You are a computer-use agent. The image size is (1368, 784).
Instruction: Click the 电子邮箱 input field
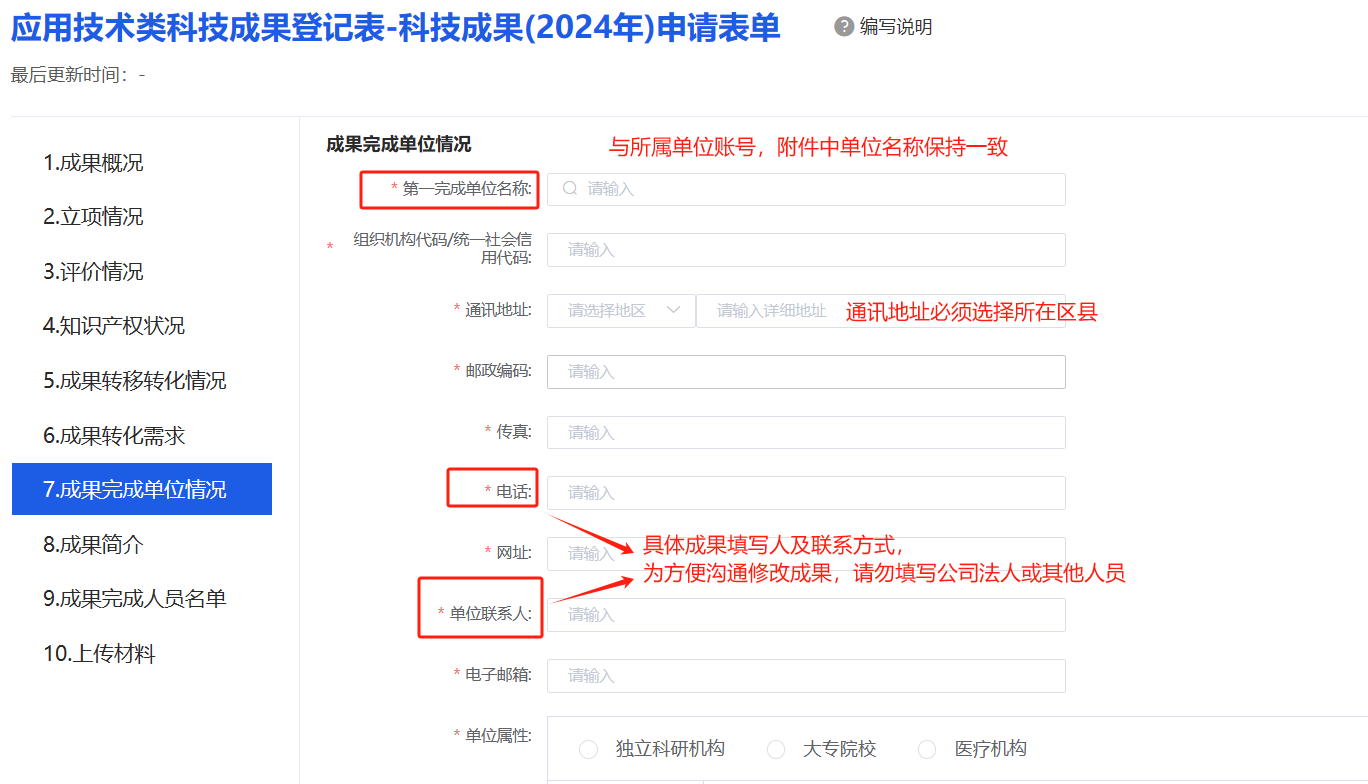[806, 676]
